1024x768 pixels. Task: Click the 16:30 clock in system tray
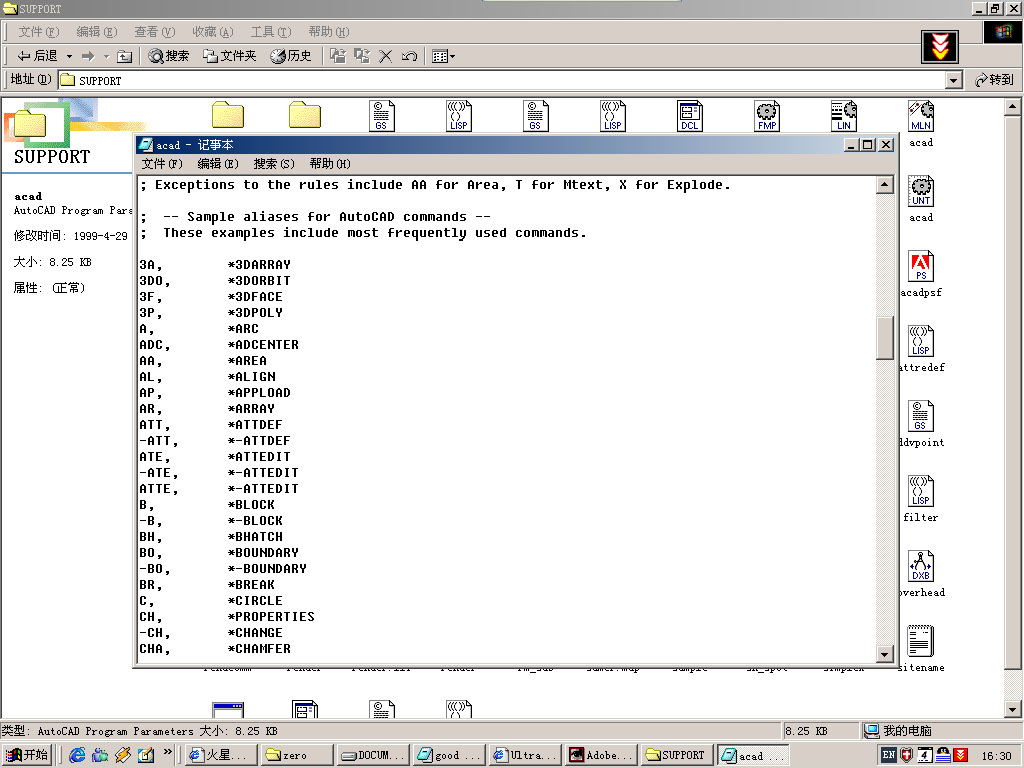point(997,756)
